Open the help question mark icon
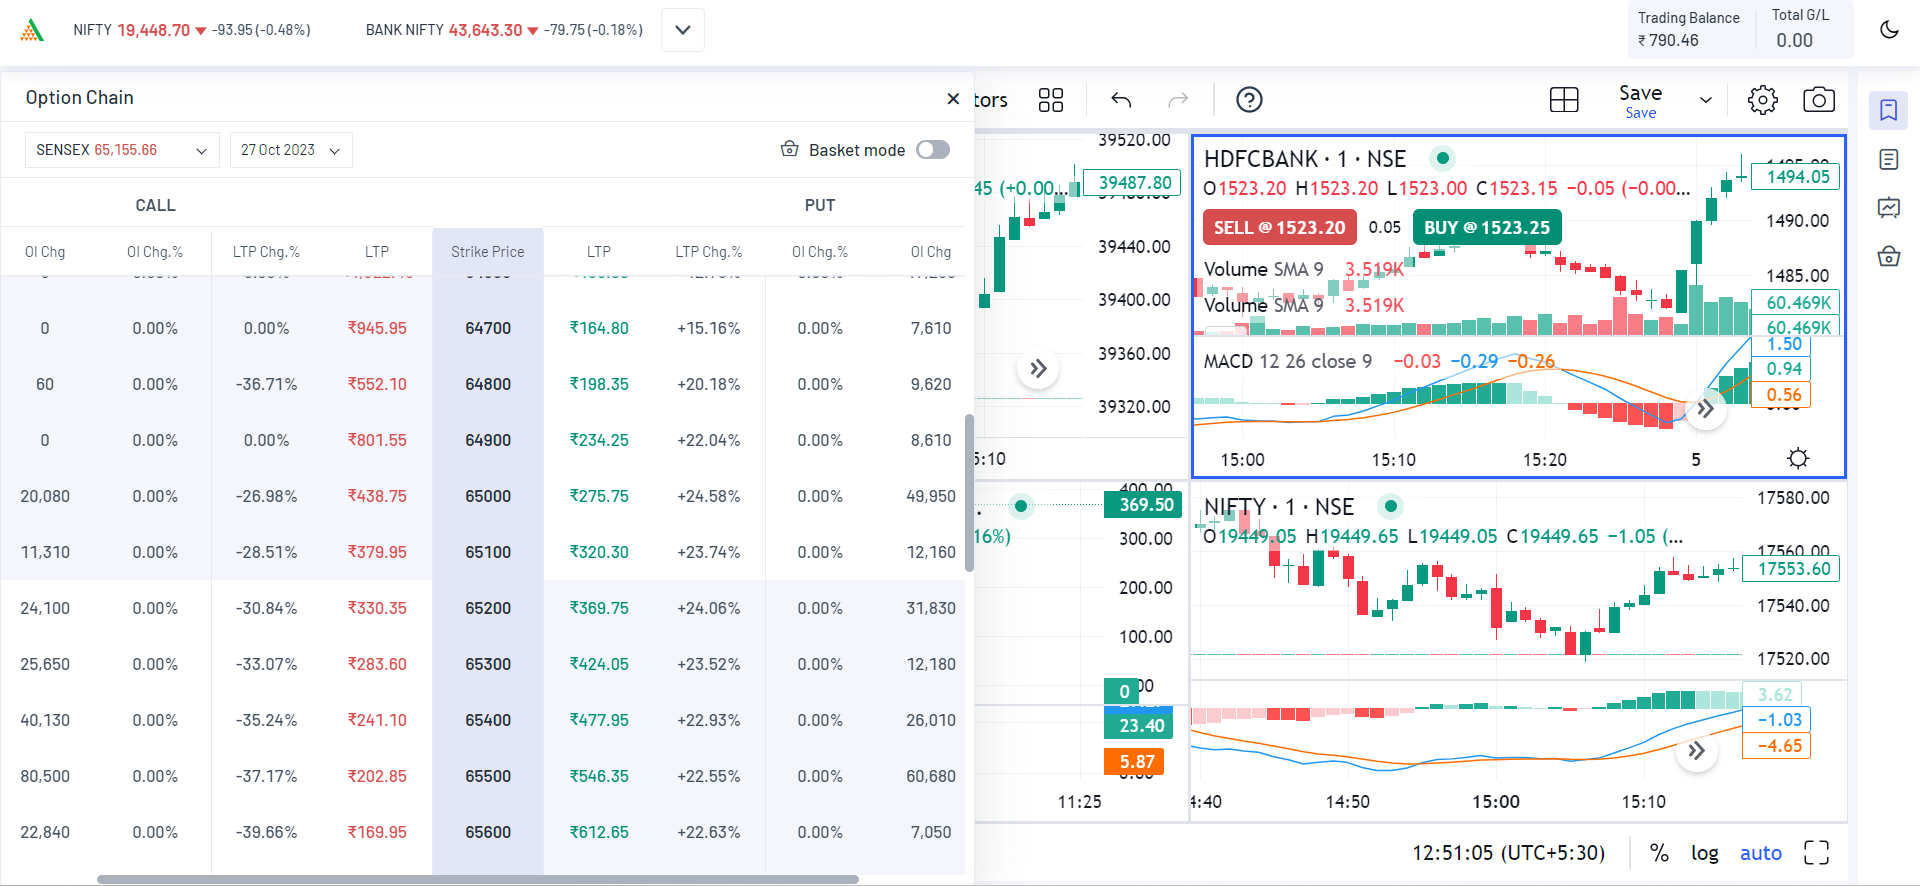1920x886 pixels. coord(1249,100)
